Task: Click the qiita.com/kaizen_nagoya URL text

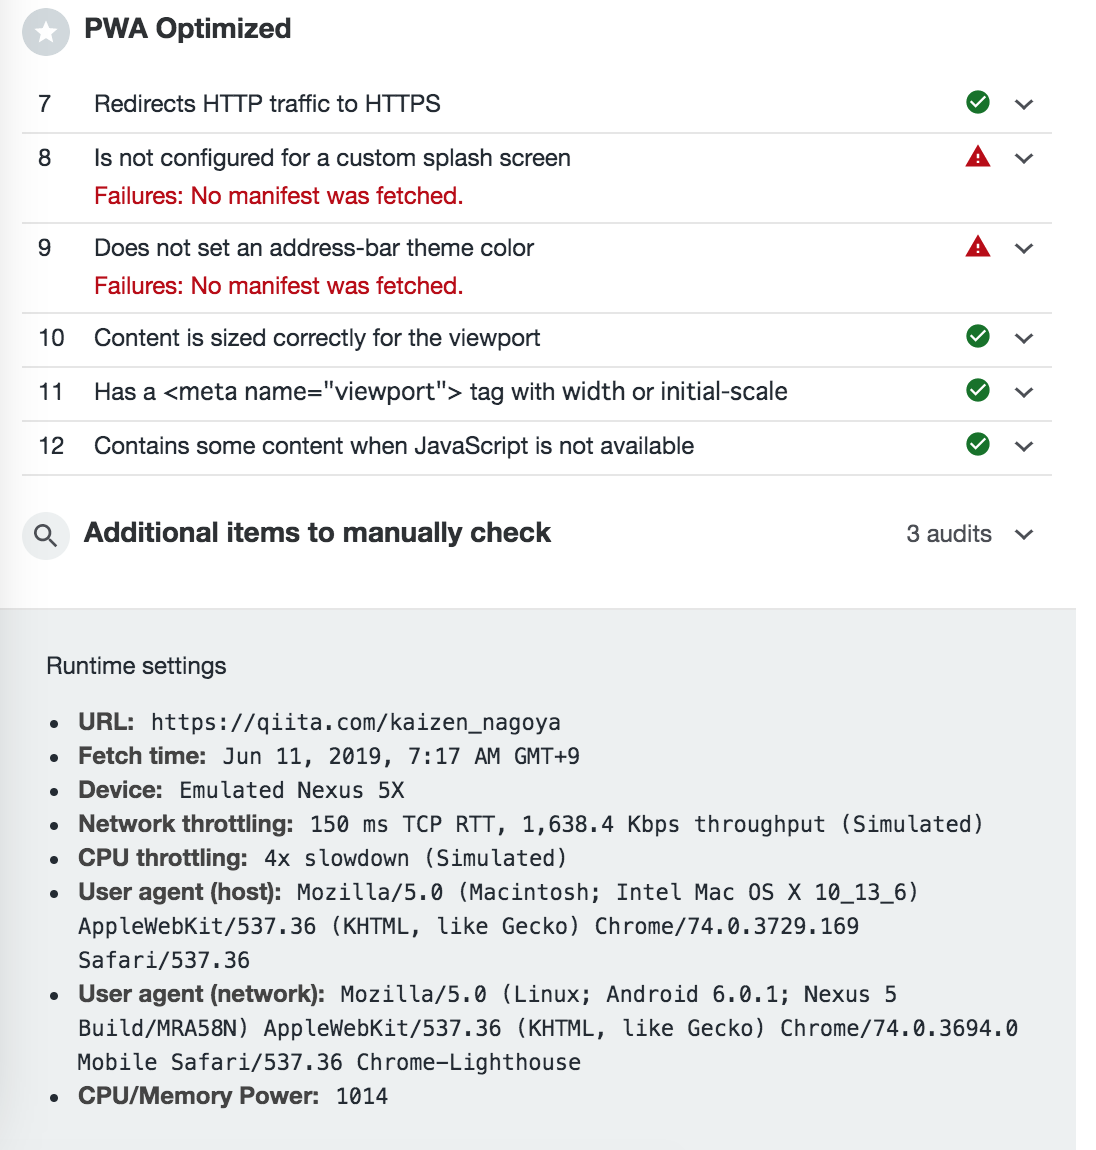Action: [x=356, y=722]
